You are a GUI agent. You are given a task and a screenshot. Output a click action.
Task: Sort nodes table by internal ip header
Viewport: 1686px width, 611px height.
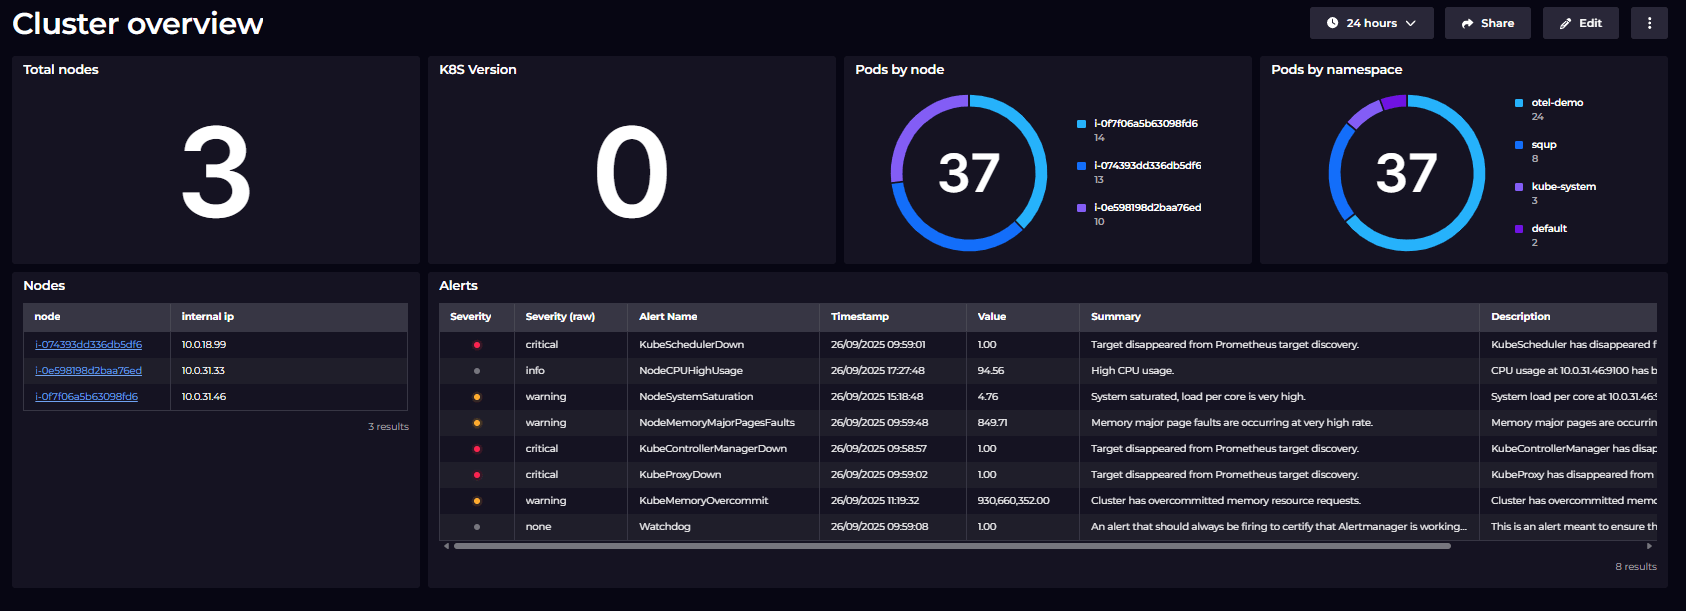coord(207,317)
